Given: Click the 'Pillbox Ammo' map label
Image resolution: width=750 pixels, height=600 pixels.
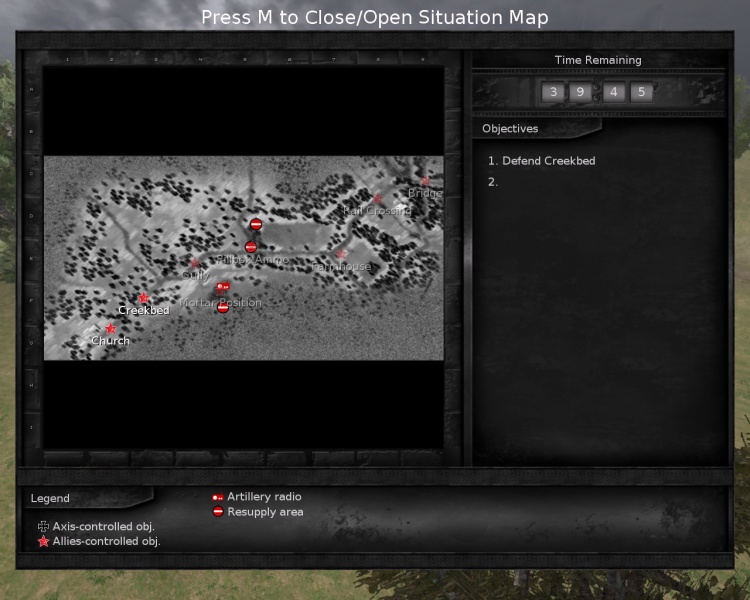Looking at the screenshot, I should [x=253, y=259].
